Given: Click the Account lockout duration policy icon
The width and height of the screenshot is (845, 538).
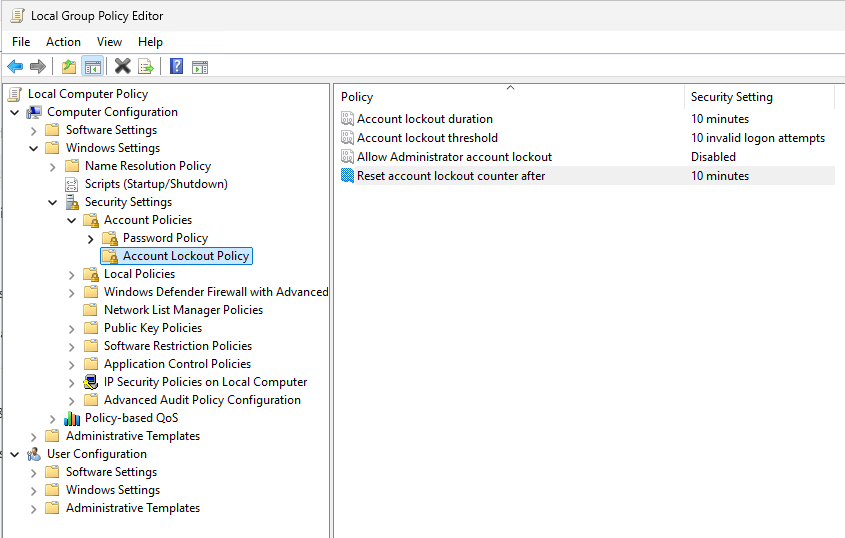Looking at the screenshot, I should (x=348, y=119).
